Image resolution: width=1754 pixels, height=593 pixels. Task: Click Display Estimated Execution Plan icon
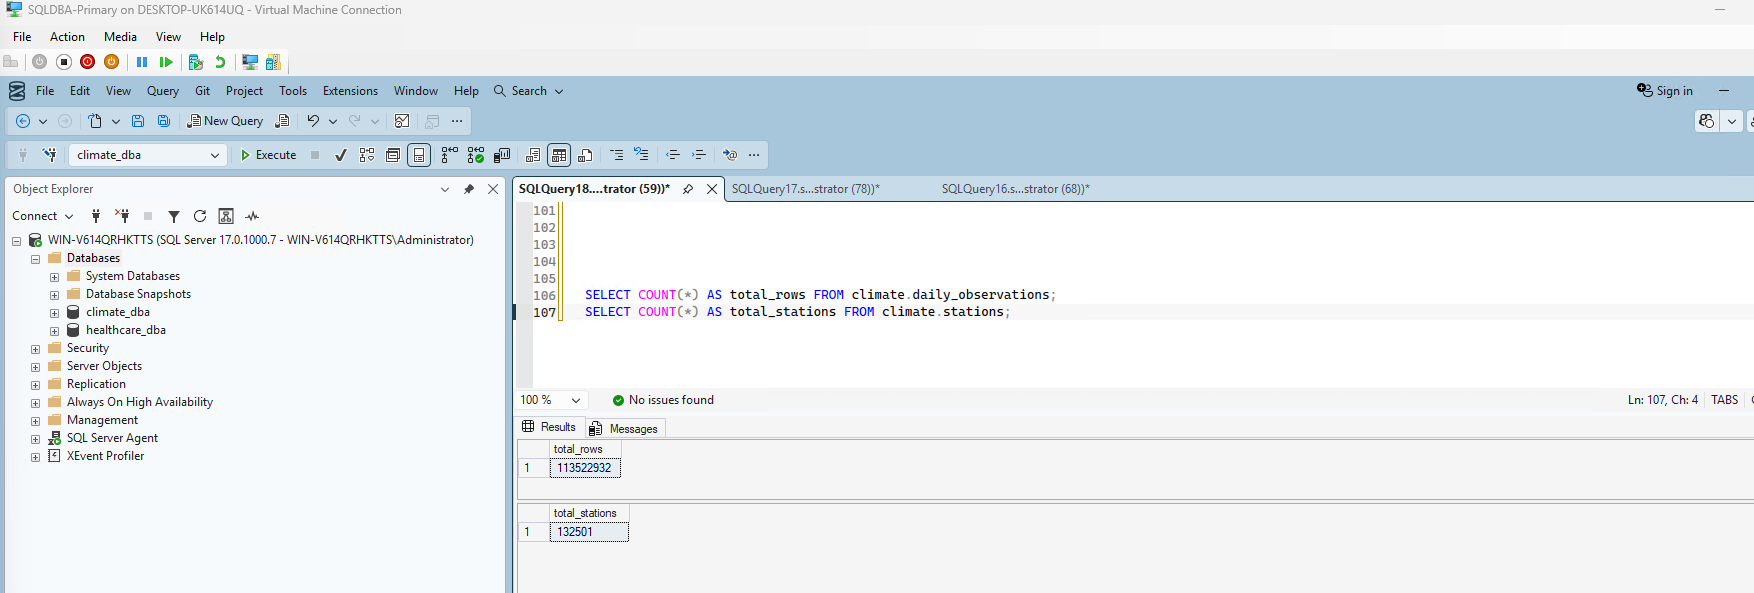pyautogui.click(x=367, y=155)
